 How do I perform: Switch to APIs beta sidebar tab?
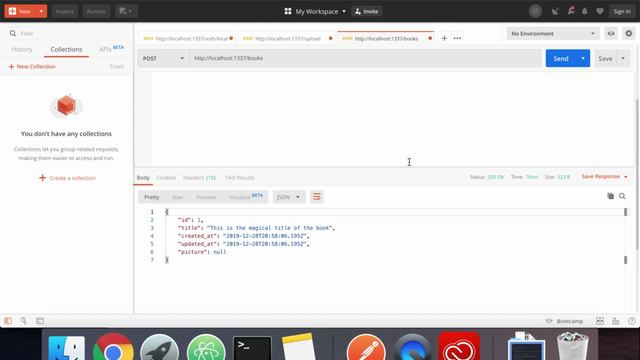111,49
